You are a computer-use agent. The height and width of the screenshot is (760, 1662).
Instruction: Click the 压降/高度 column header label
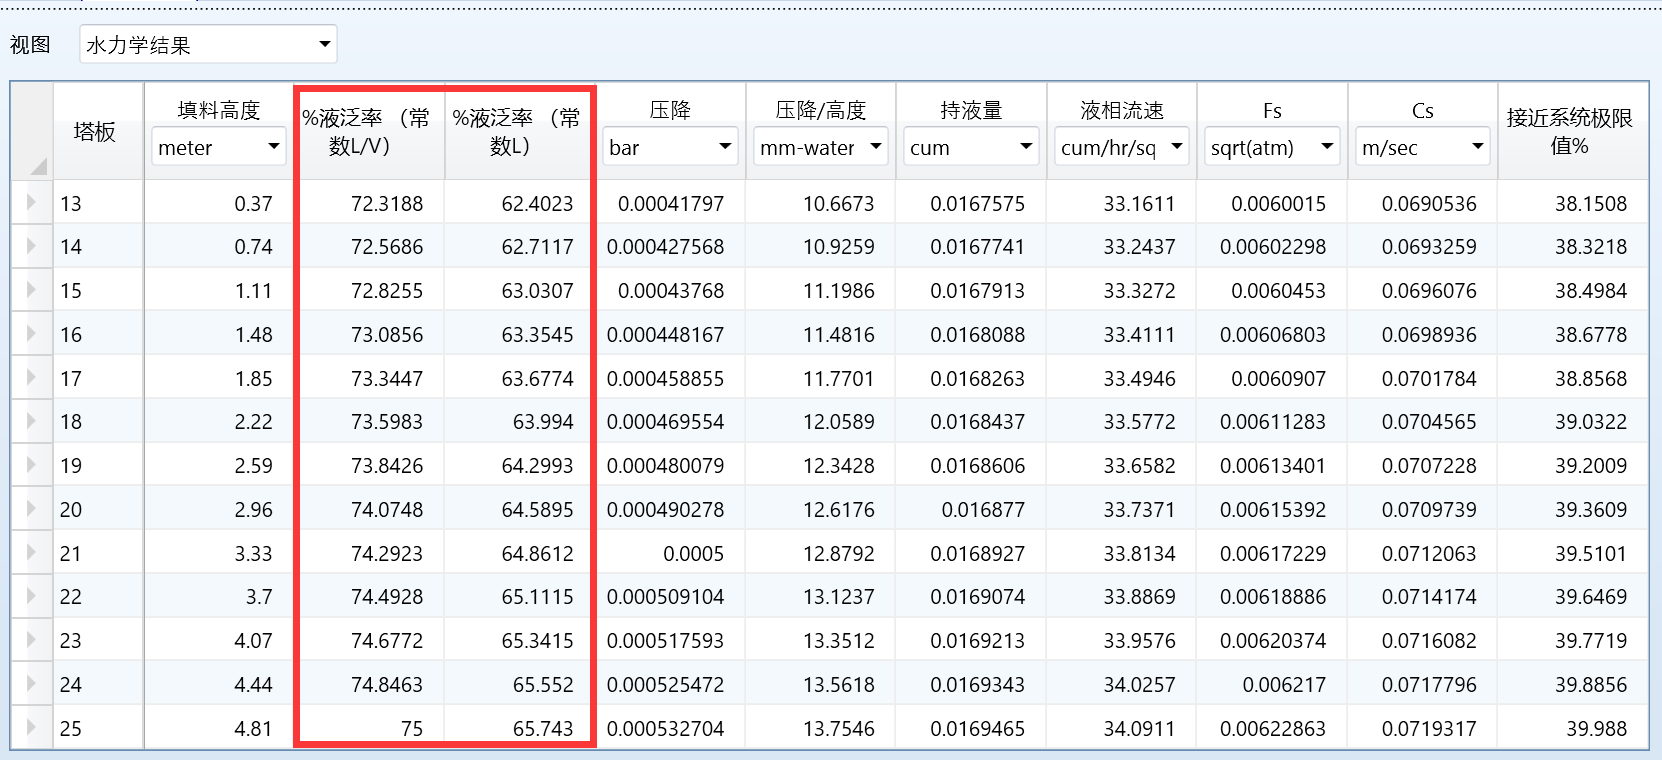[821, 110]
